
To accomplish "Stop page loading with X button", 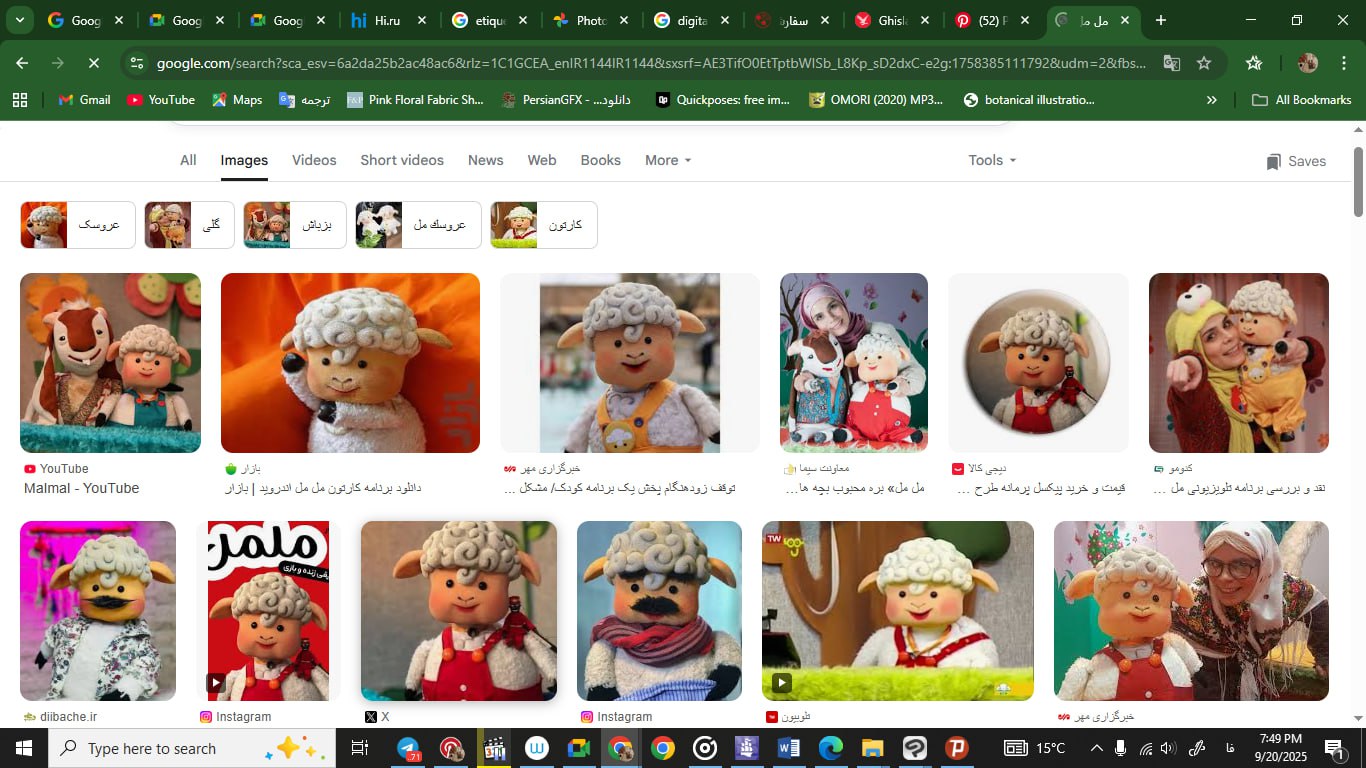I will coord(93,63).
